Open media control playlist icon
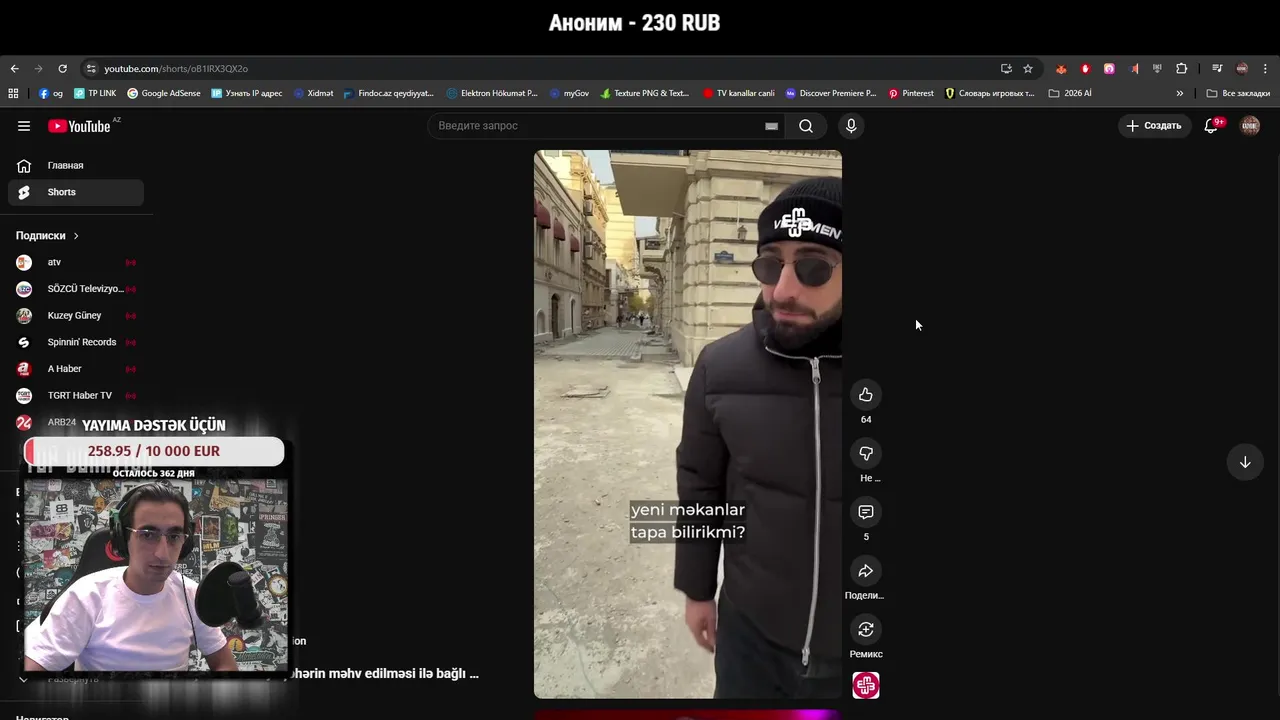 (1217, 69)
